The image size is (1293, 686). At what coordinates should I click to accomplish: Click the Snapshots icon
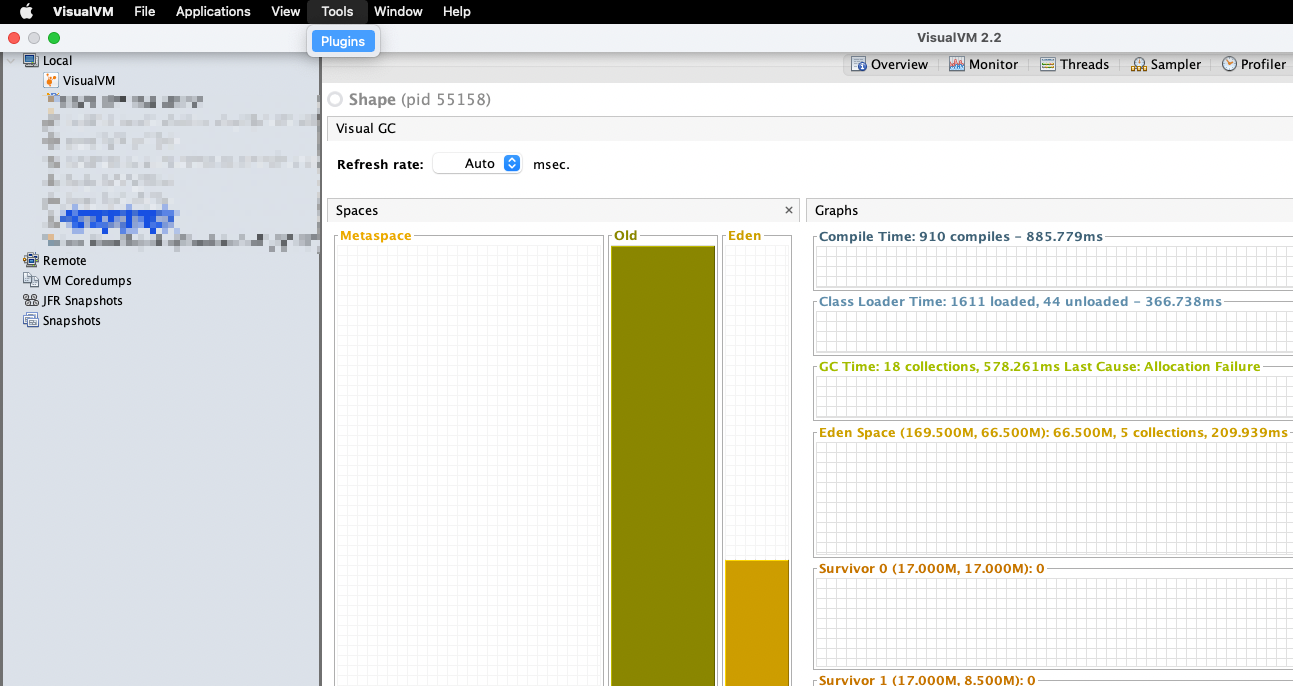(x=31, y=320)
